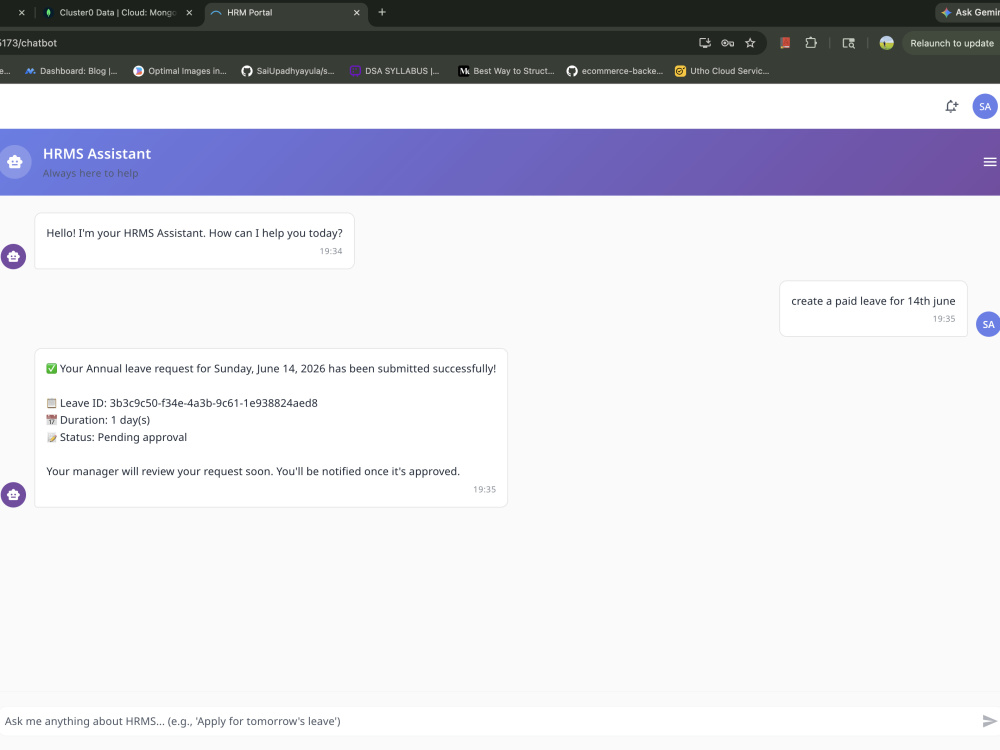The height and width of the screenshot is (750, 1000).
Task: Open the SA profile avatar in top bar
Action: pos(985,107)
